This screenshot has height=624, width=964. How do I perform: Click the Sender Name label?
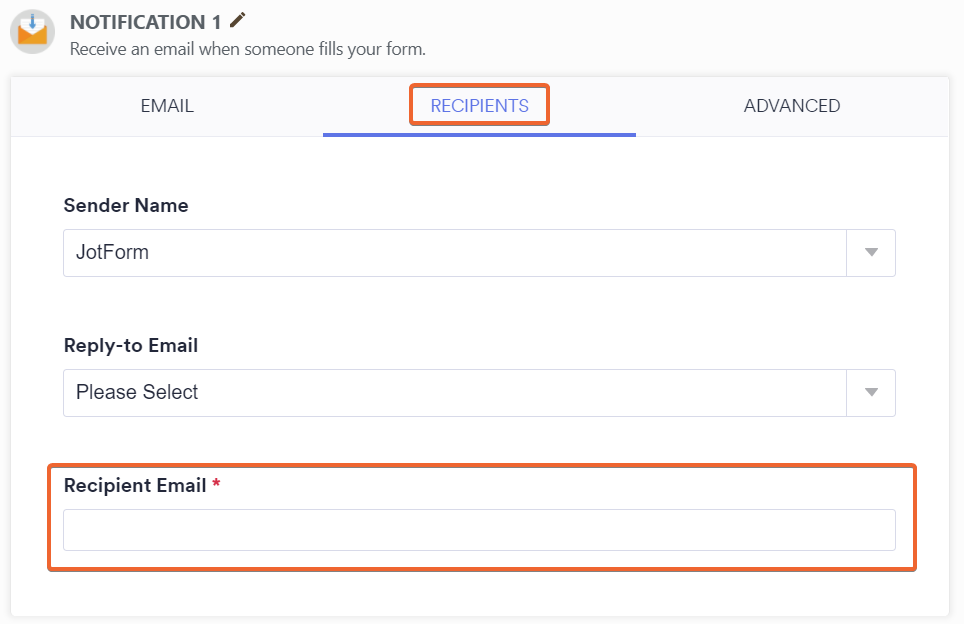[x=126, y=205]
